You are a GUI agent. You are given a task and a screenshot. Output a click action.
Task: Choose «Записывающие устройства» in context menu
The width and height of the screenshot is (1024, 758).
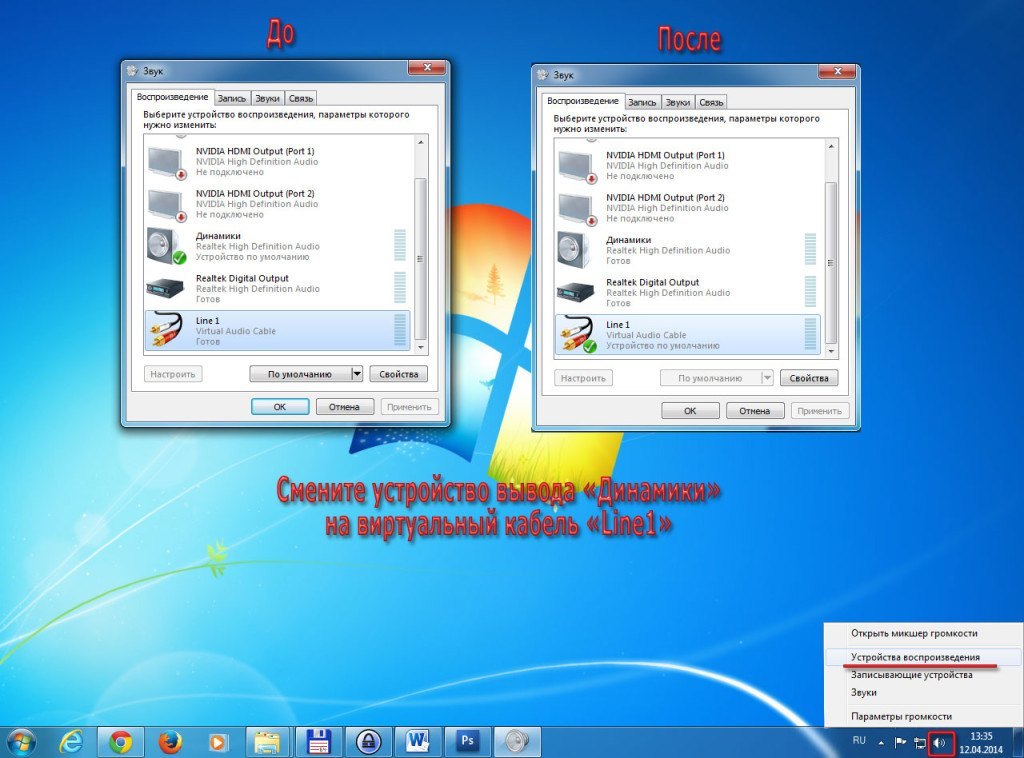[911, 675]
